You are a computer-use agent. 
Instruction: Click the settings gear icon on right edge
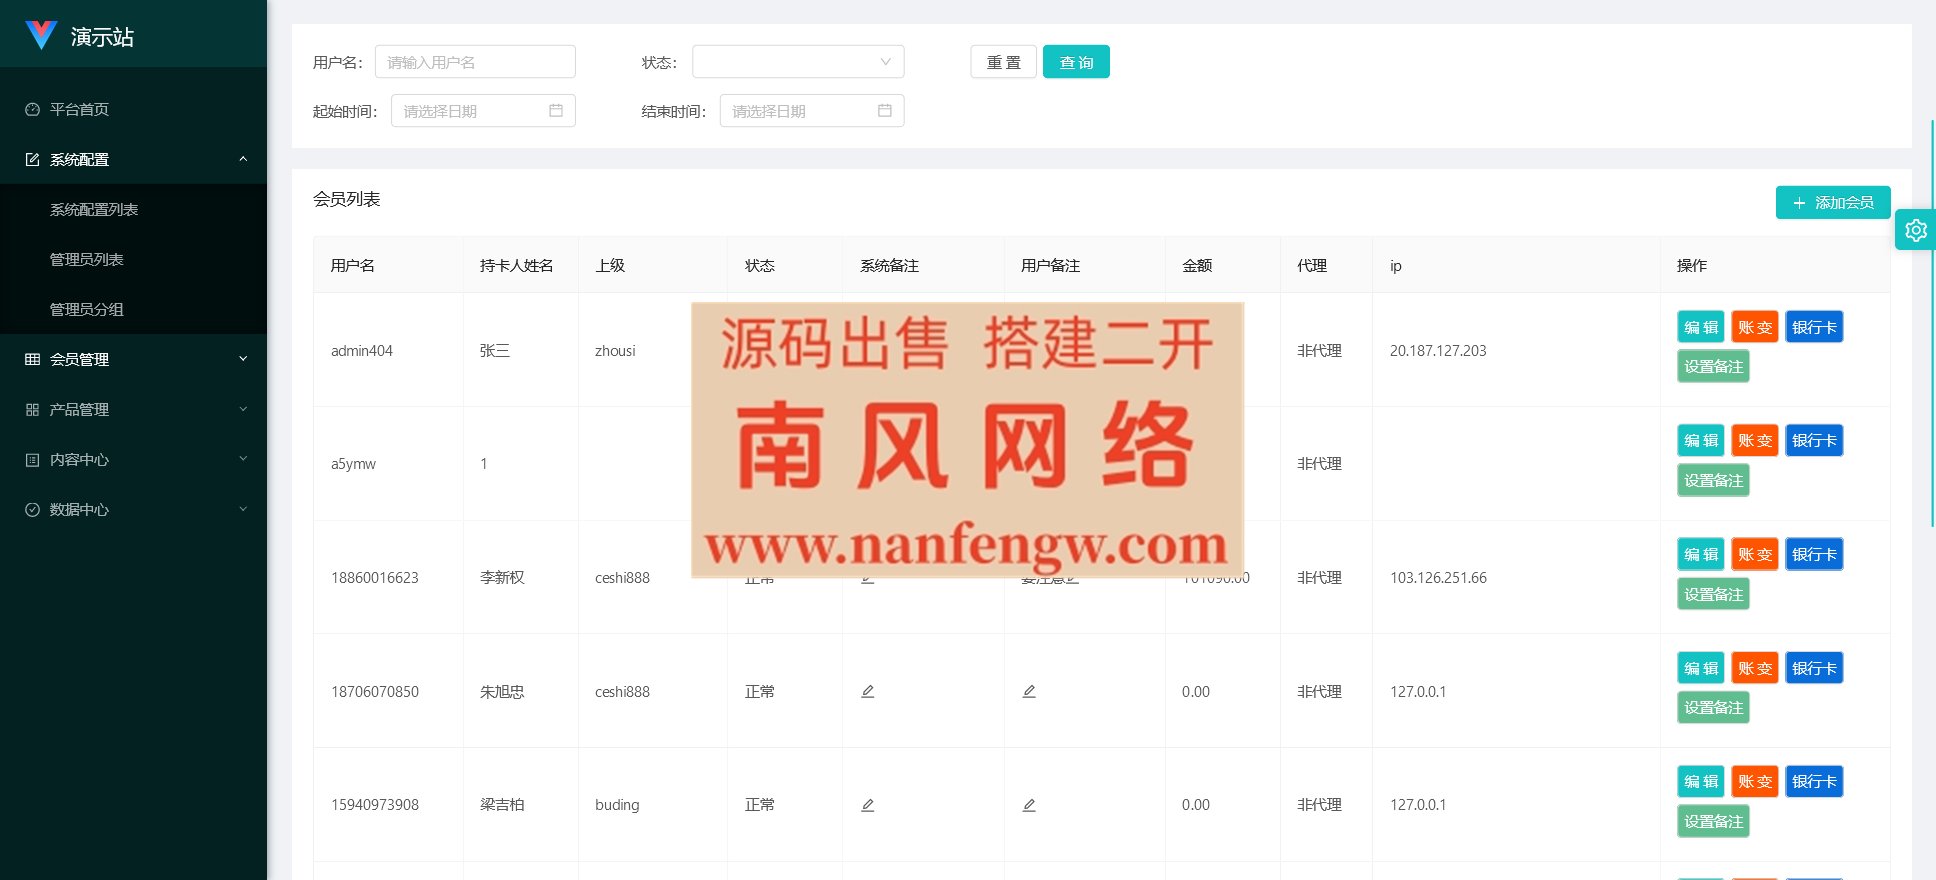pyautogui.click(x=1915, y=230)
